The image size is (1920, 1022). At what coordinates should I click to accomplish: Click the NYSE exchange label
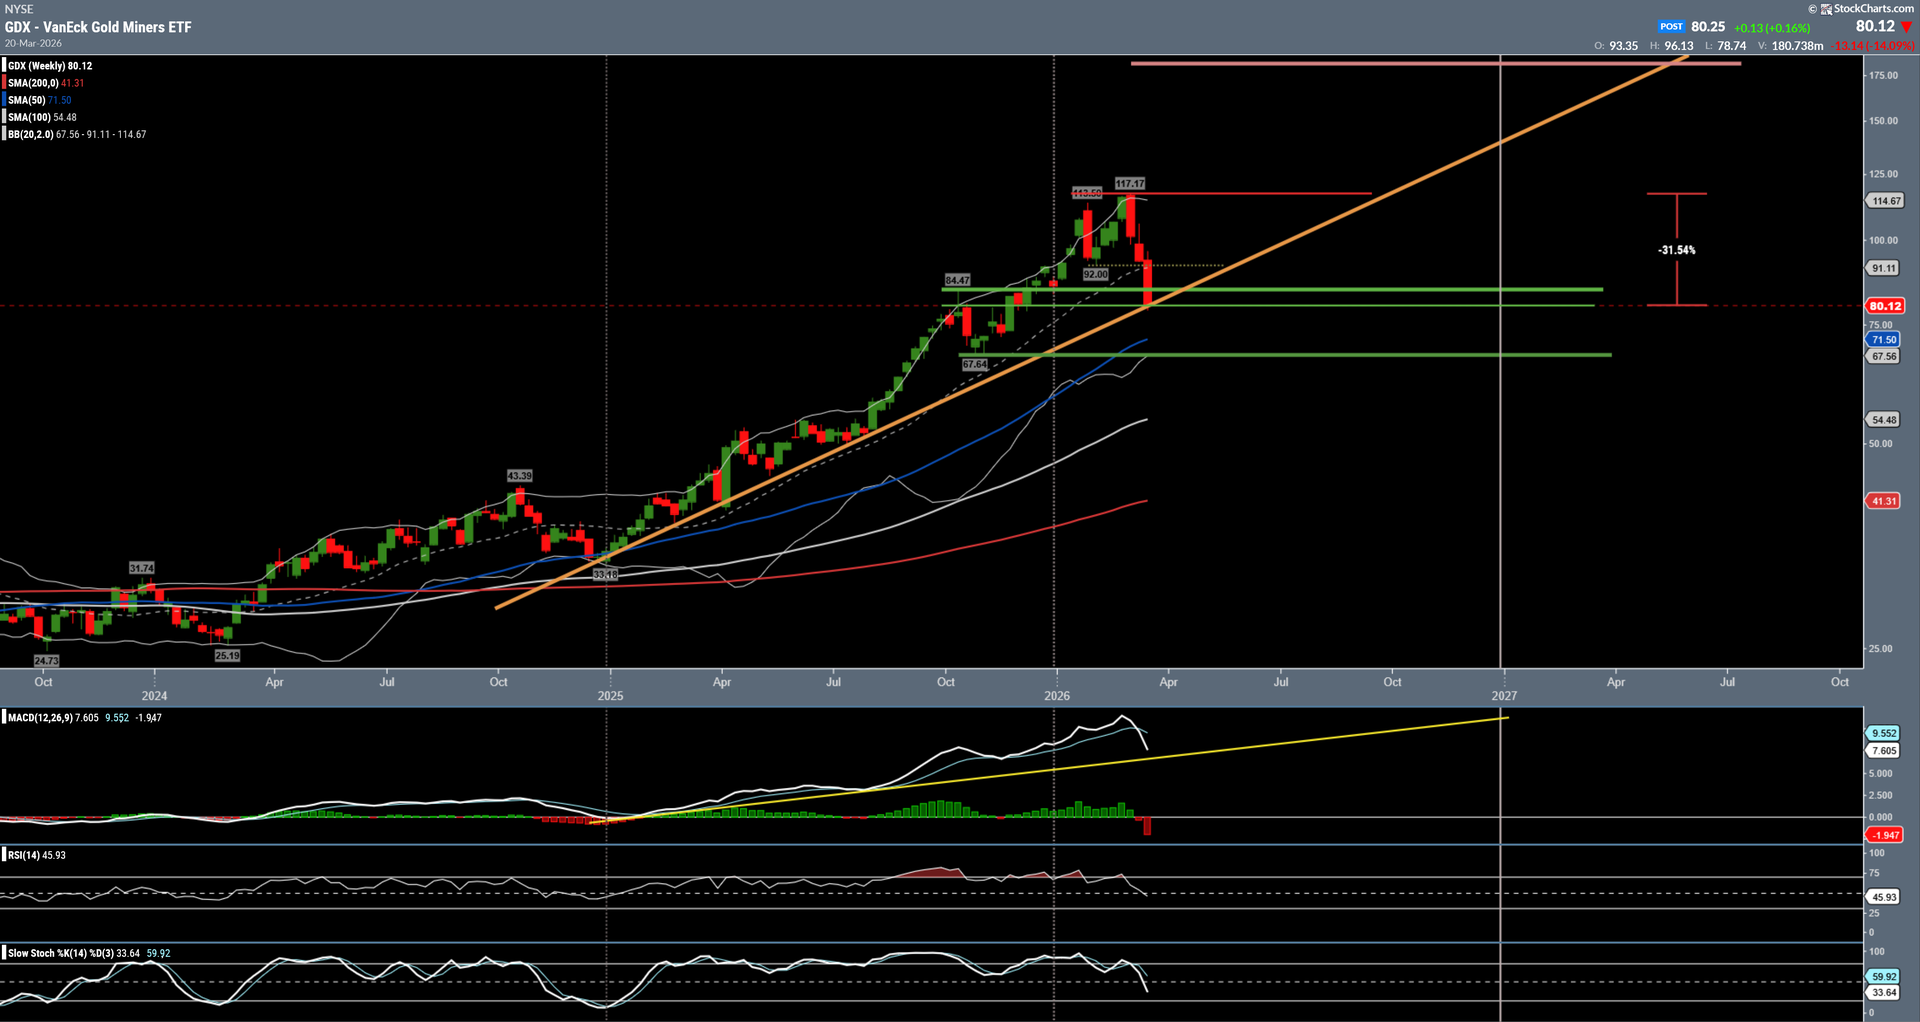(x=19, y=9)
